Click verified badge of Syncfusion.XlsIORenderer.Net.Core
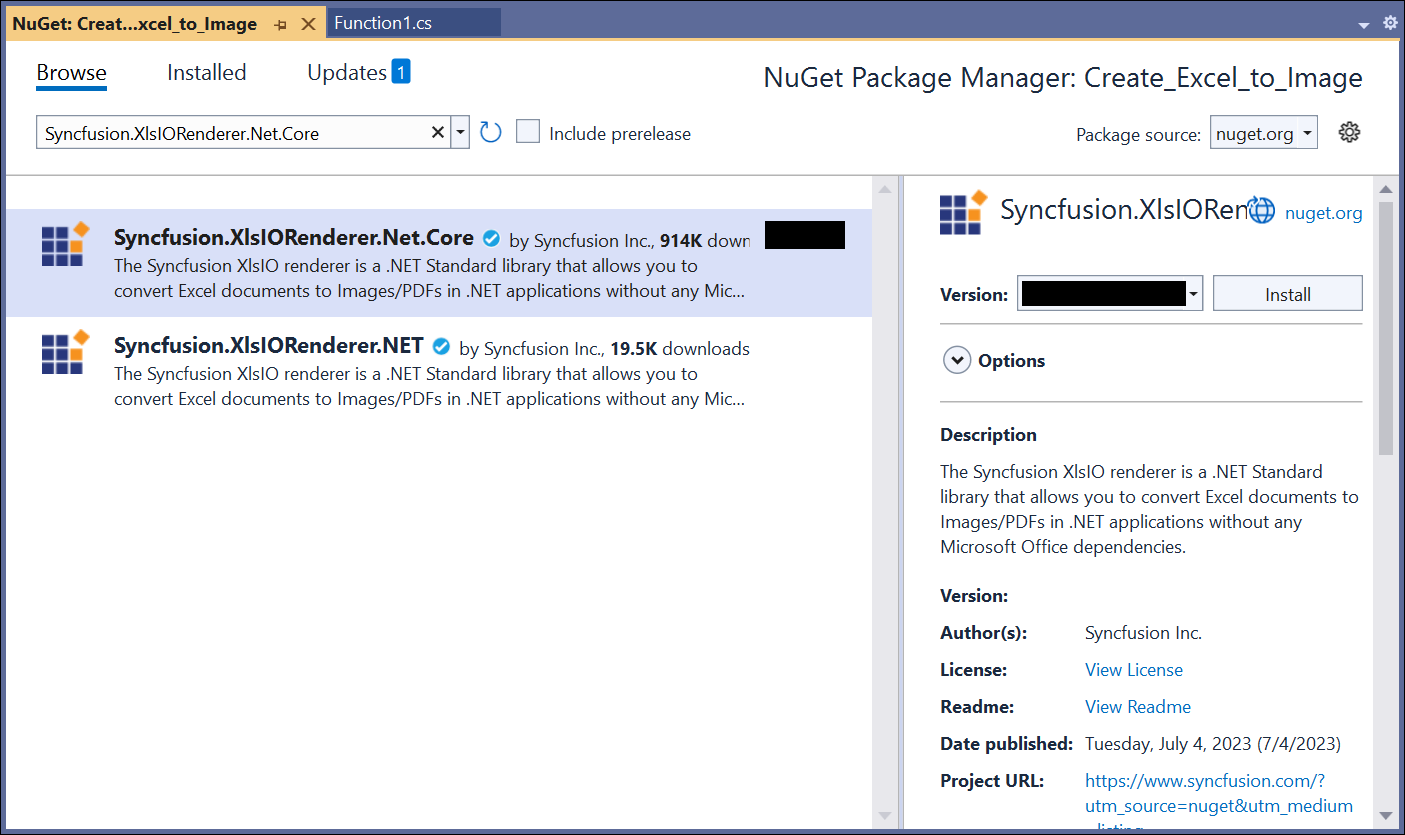The width and height of the screenshot is (1405, 835). [491, 239]
